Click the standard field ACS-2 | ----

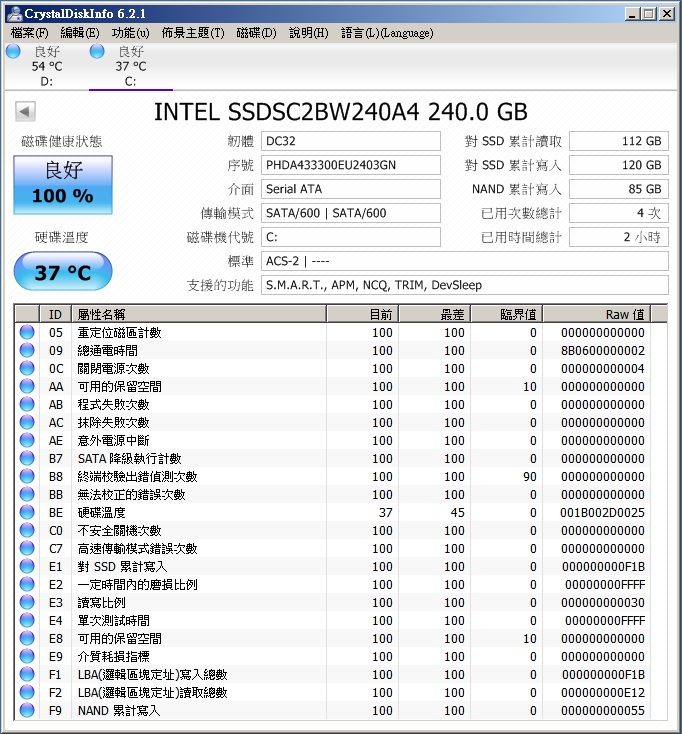(465, 261)
